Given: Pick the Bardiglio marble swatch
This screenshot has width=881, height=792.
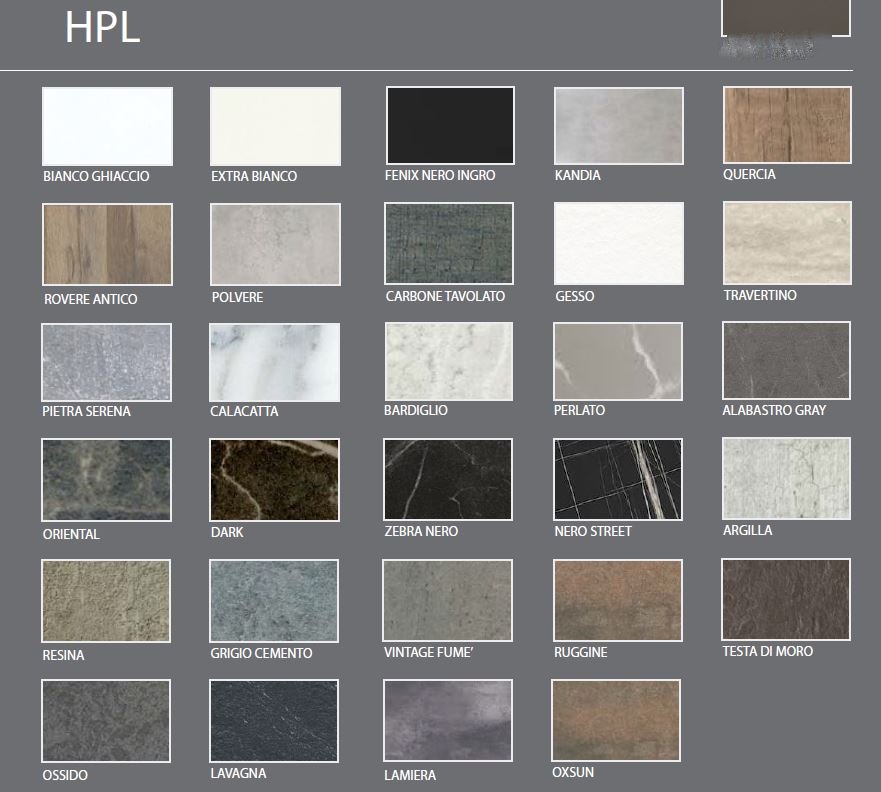Looking at the screenshot, I should coord(449,361).
